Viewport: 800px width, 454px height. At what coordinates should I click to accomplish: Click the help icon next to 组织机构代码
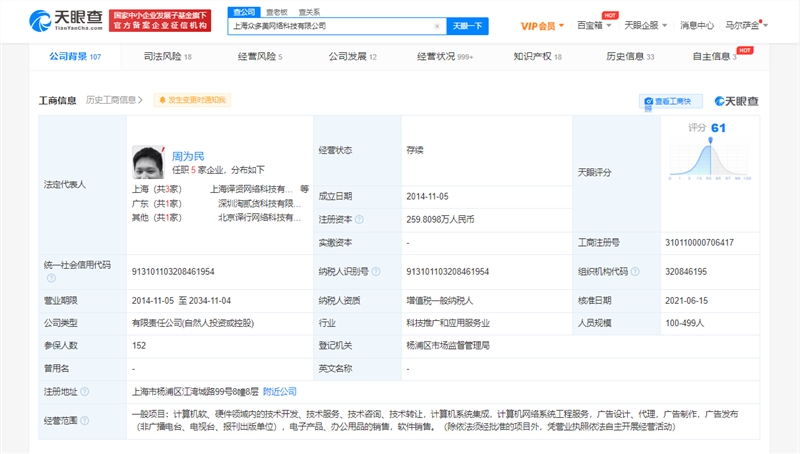(635, 271)
